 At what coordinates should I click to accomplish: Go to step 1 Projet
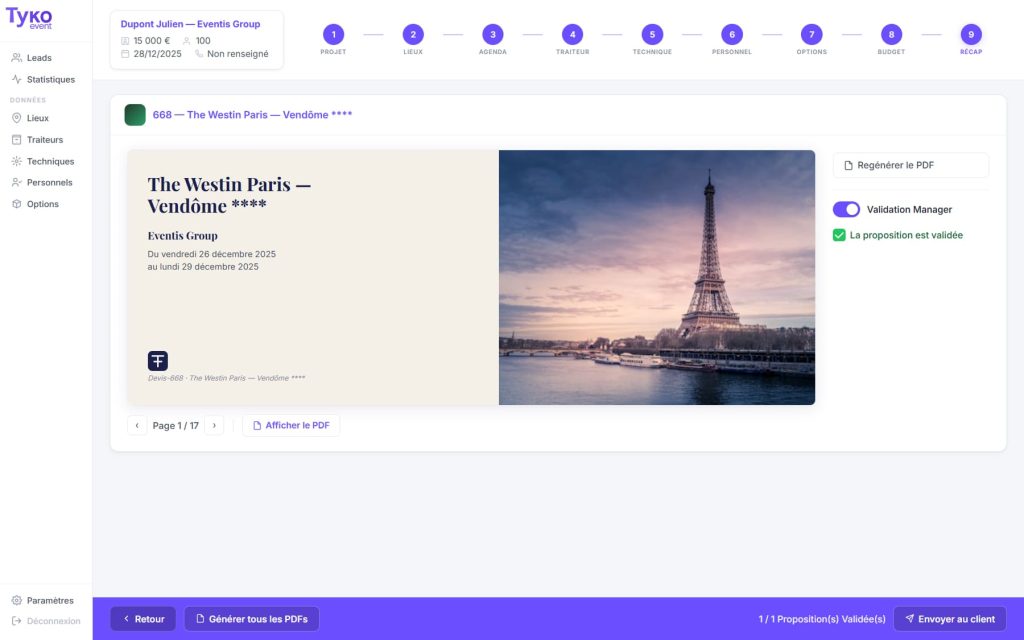tap(333, 35)
